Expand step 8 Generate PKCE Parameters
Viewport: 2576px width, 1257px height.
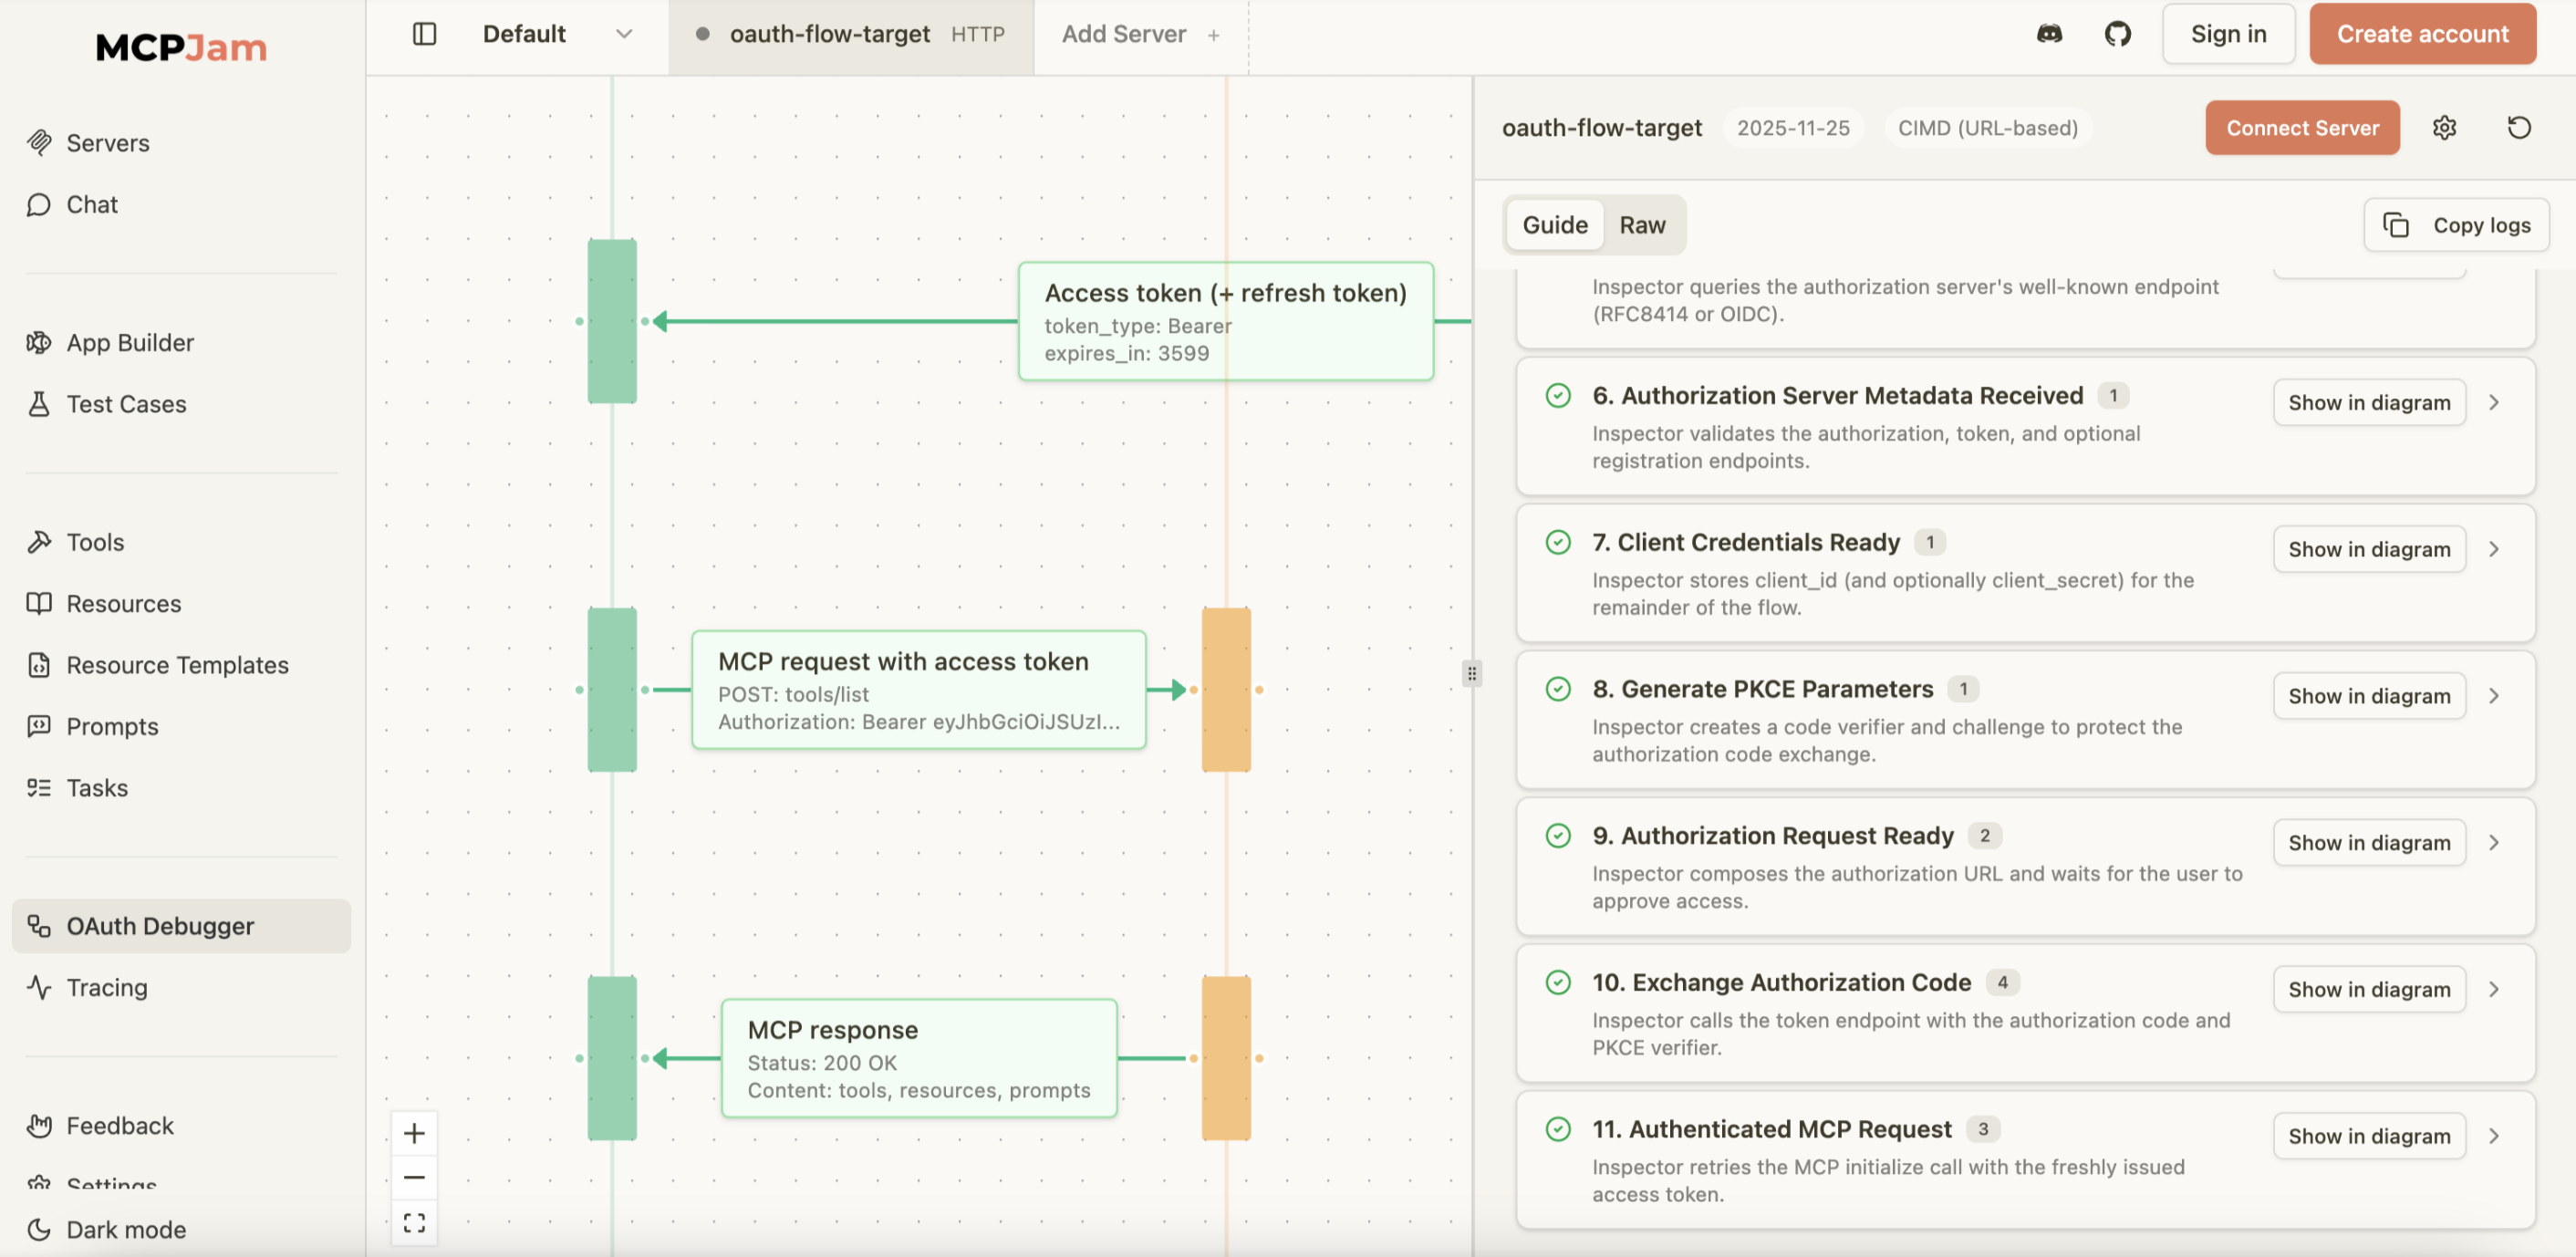coord(2494,696)
